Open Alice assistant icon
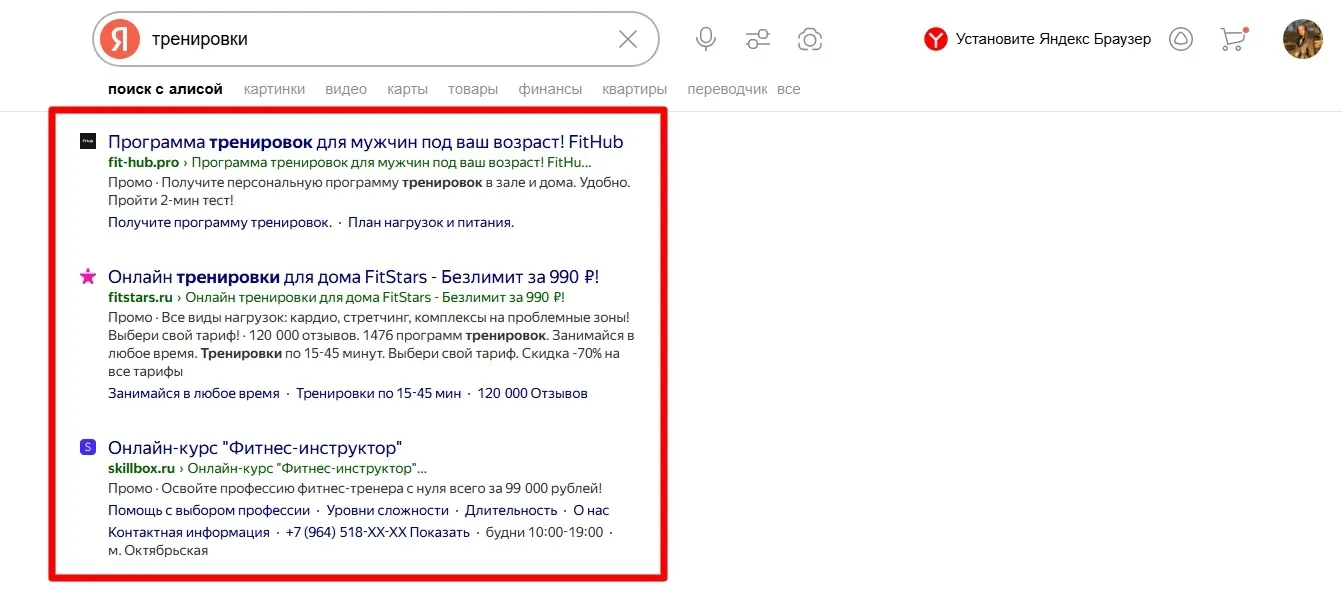 click(x=1181, y=39)
